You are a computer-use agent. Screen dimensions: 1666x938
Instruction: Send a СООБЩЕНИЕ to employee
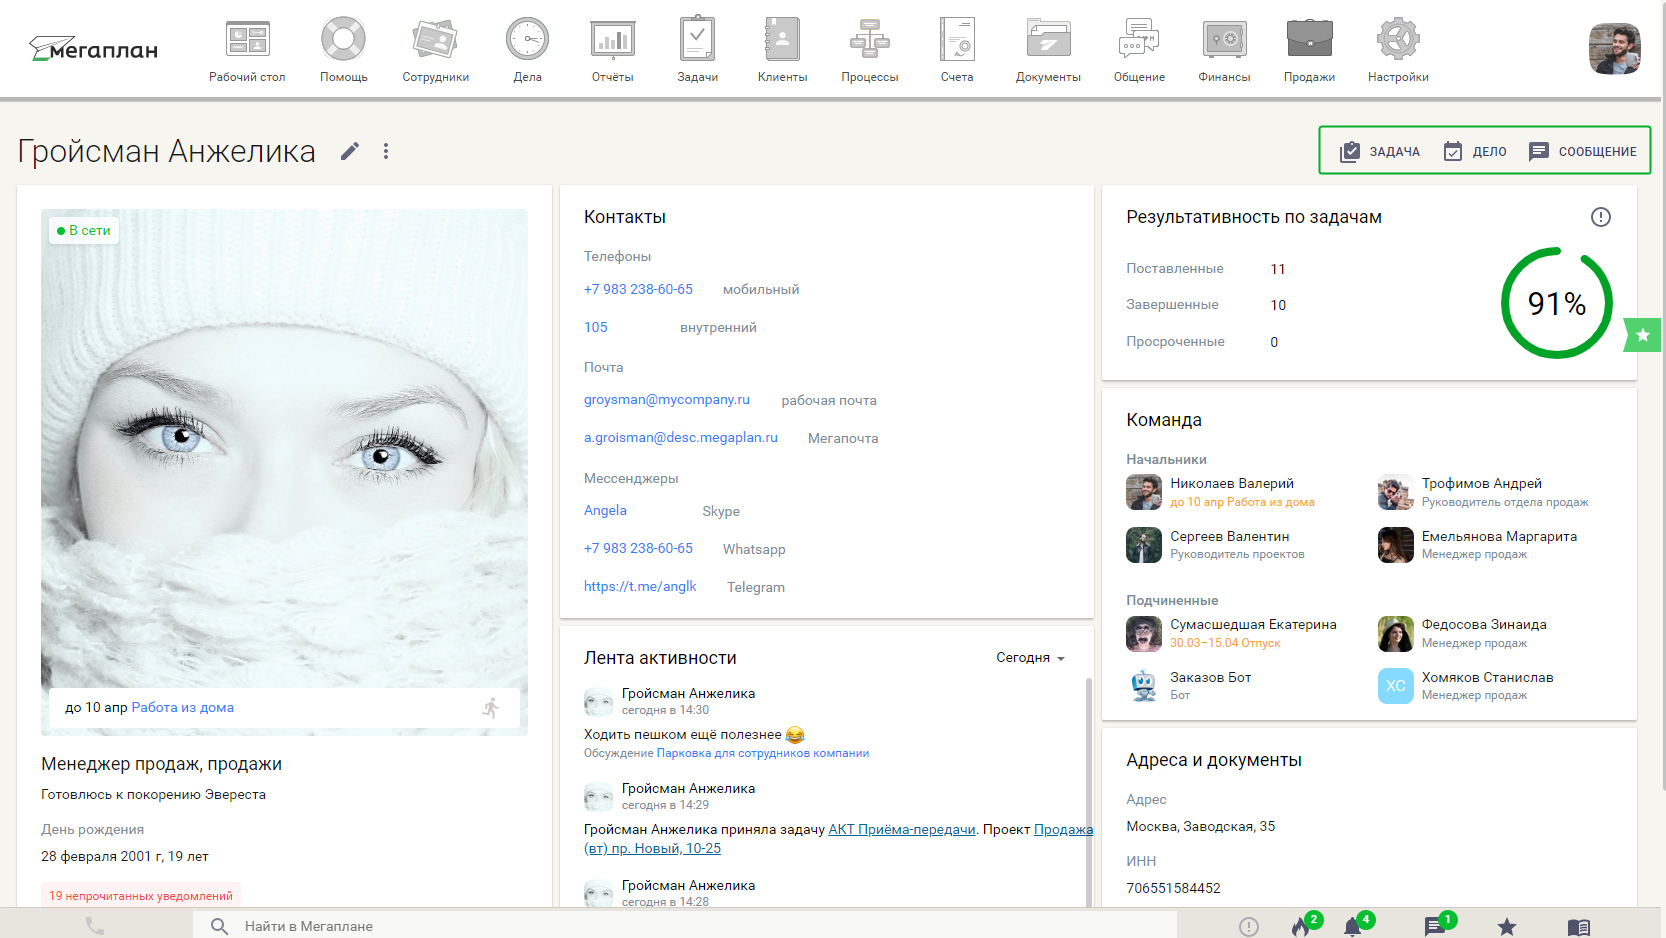click(x=1583, y=151)
